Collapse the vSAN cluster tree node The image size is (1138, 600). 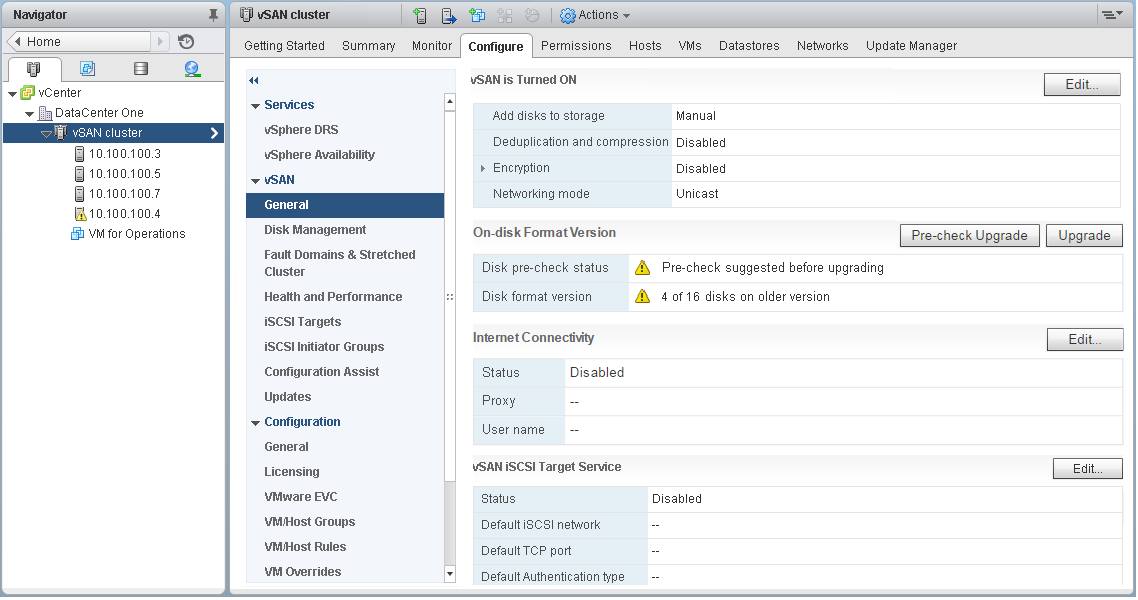[x=46, y=133]
